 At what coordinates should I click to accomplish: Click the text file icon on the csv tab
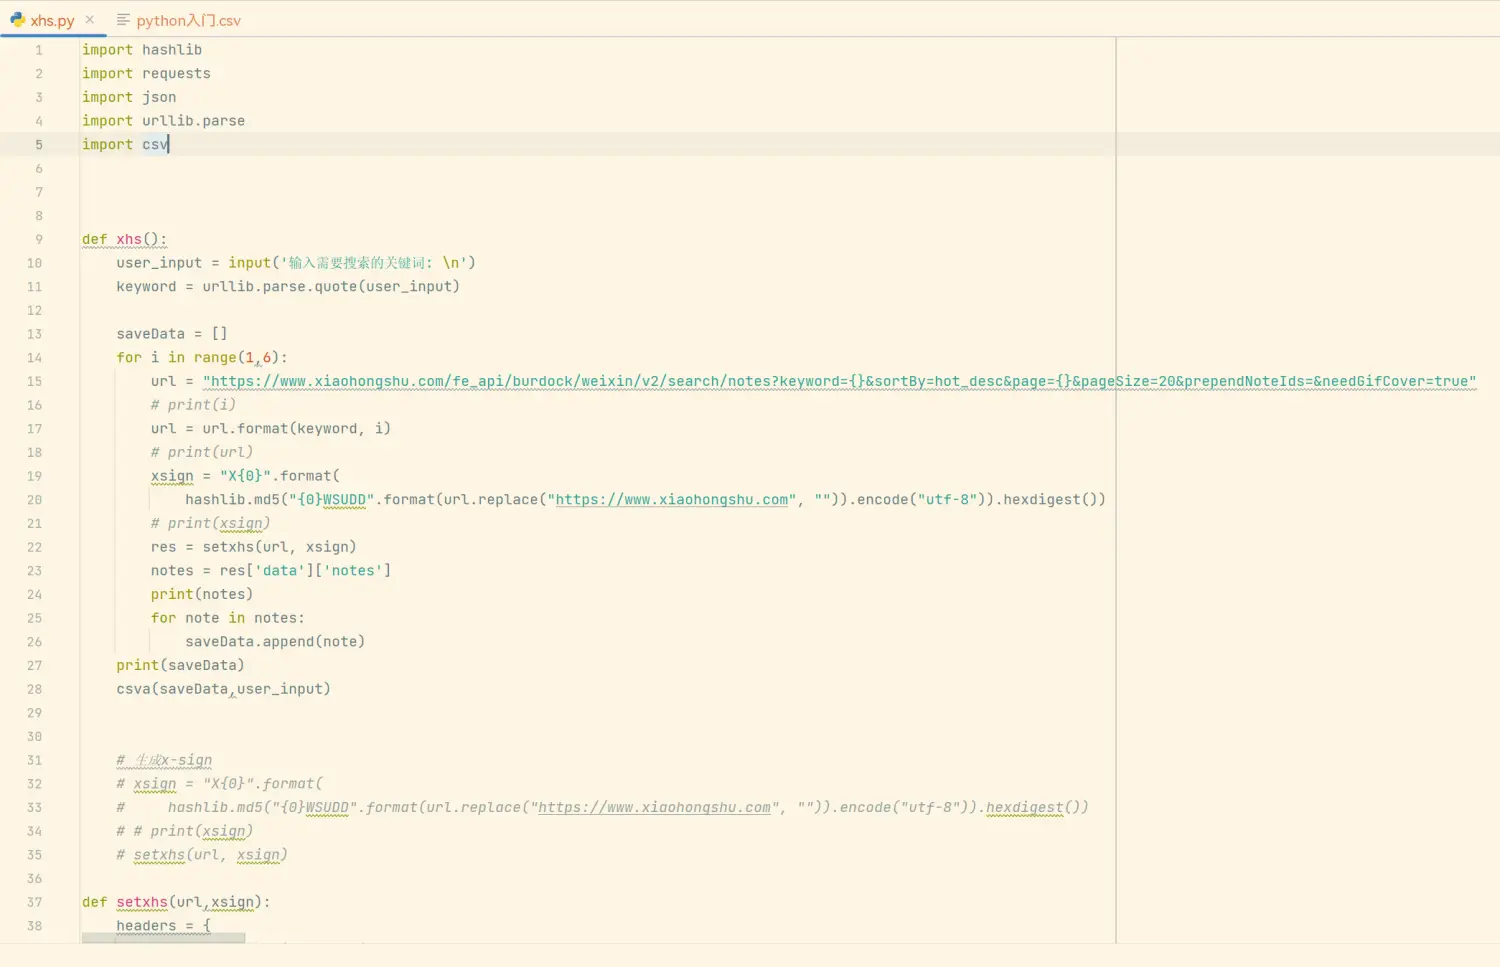pos(123,20)
